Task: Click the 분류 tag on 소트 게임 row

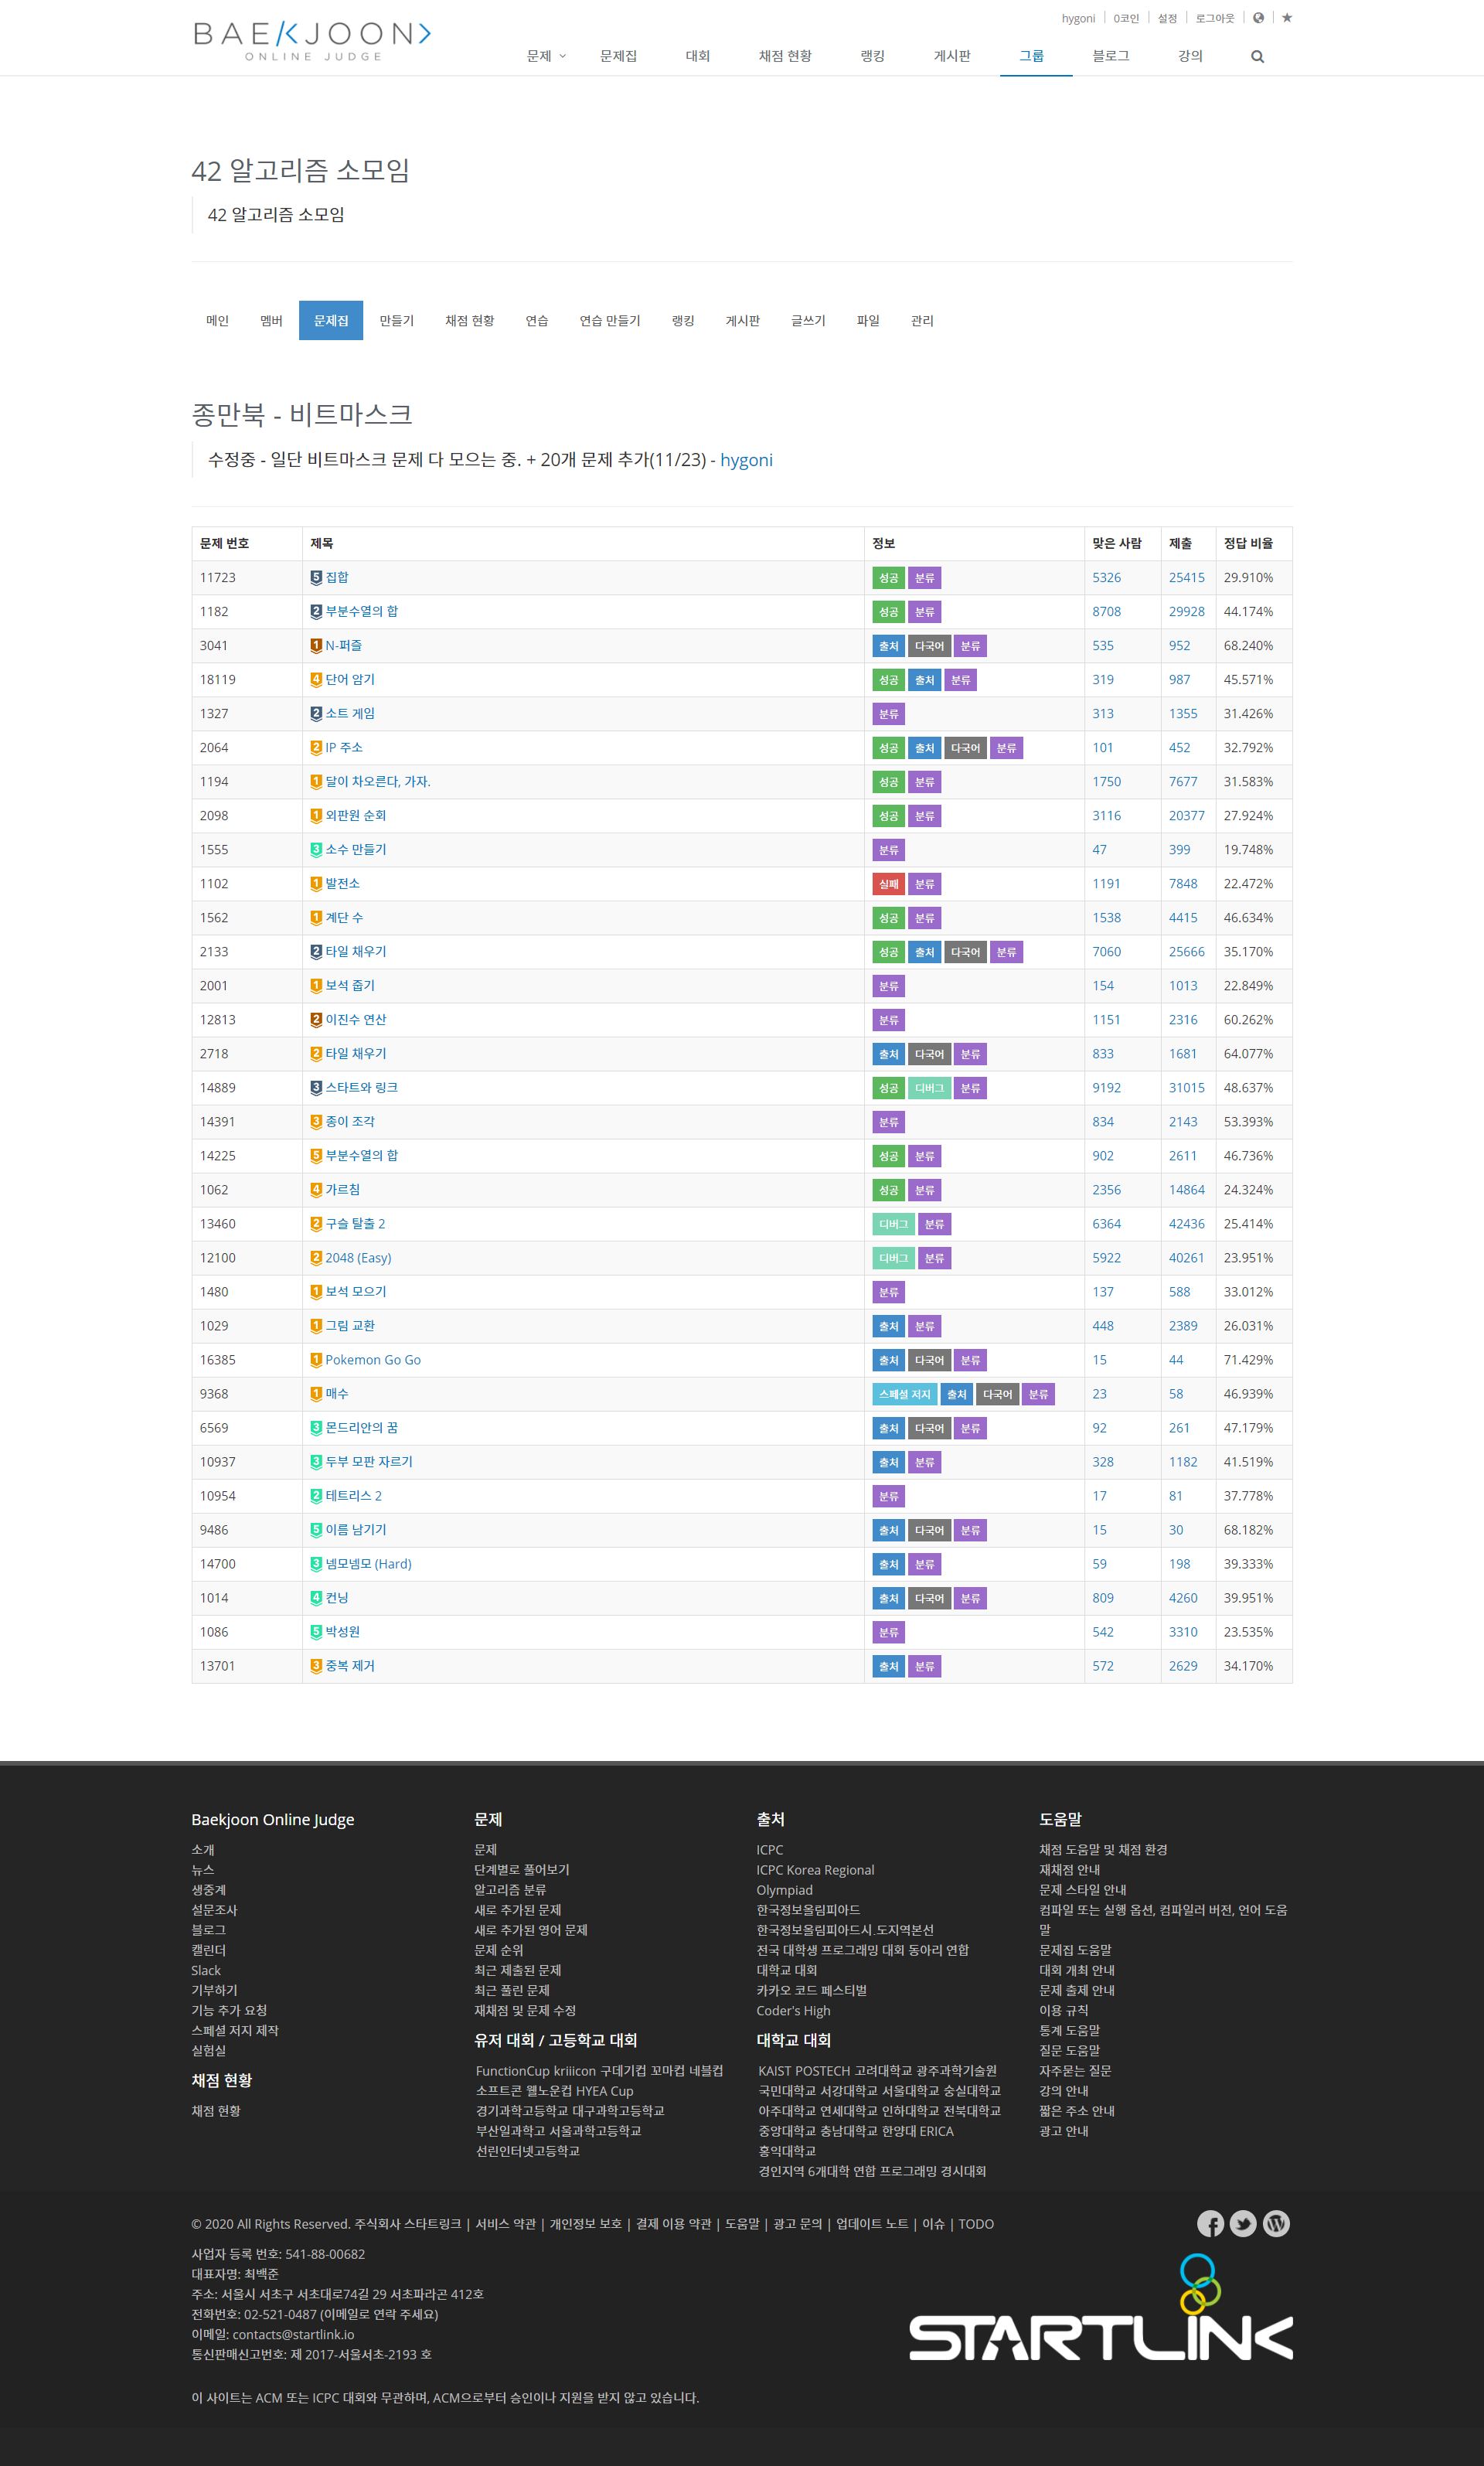Action: pos(888,714)
